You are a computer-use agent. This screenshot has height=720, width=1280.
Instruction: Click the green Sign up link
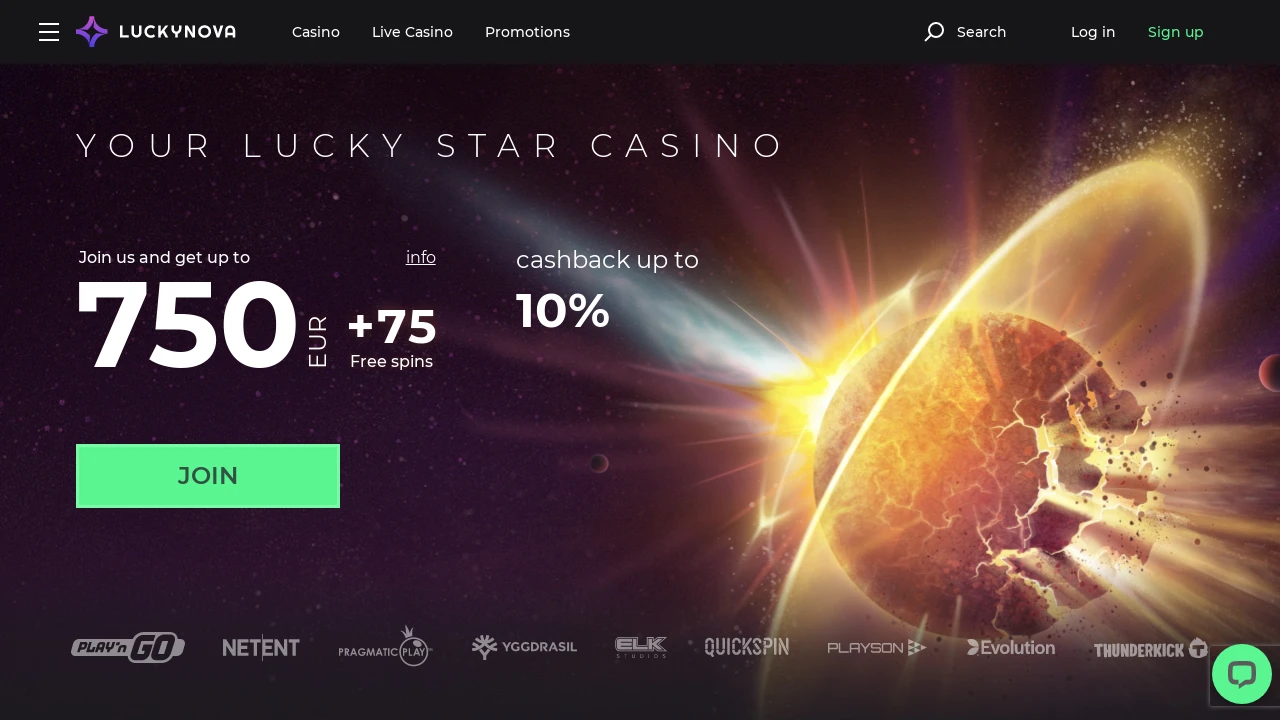coord(1176,32)
